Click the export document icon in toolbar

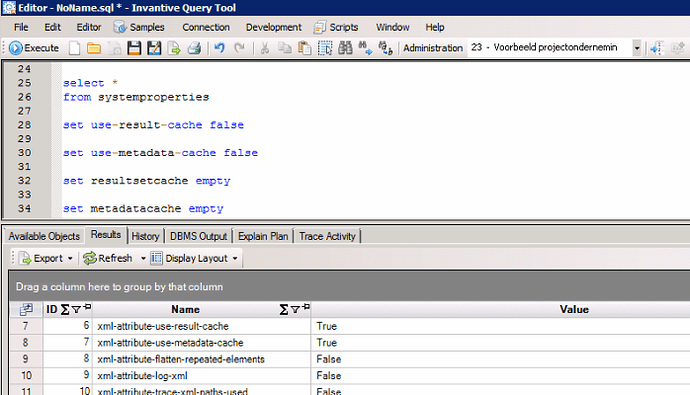174,48
